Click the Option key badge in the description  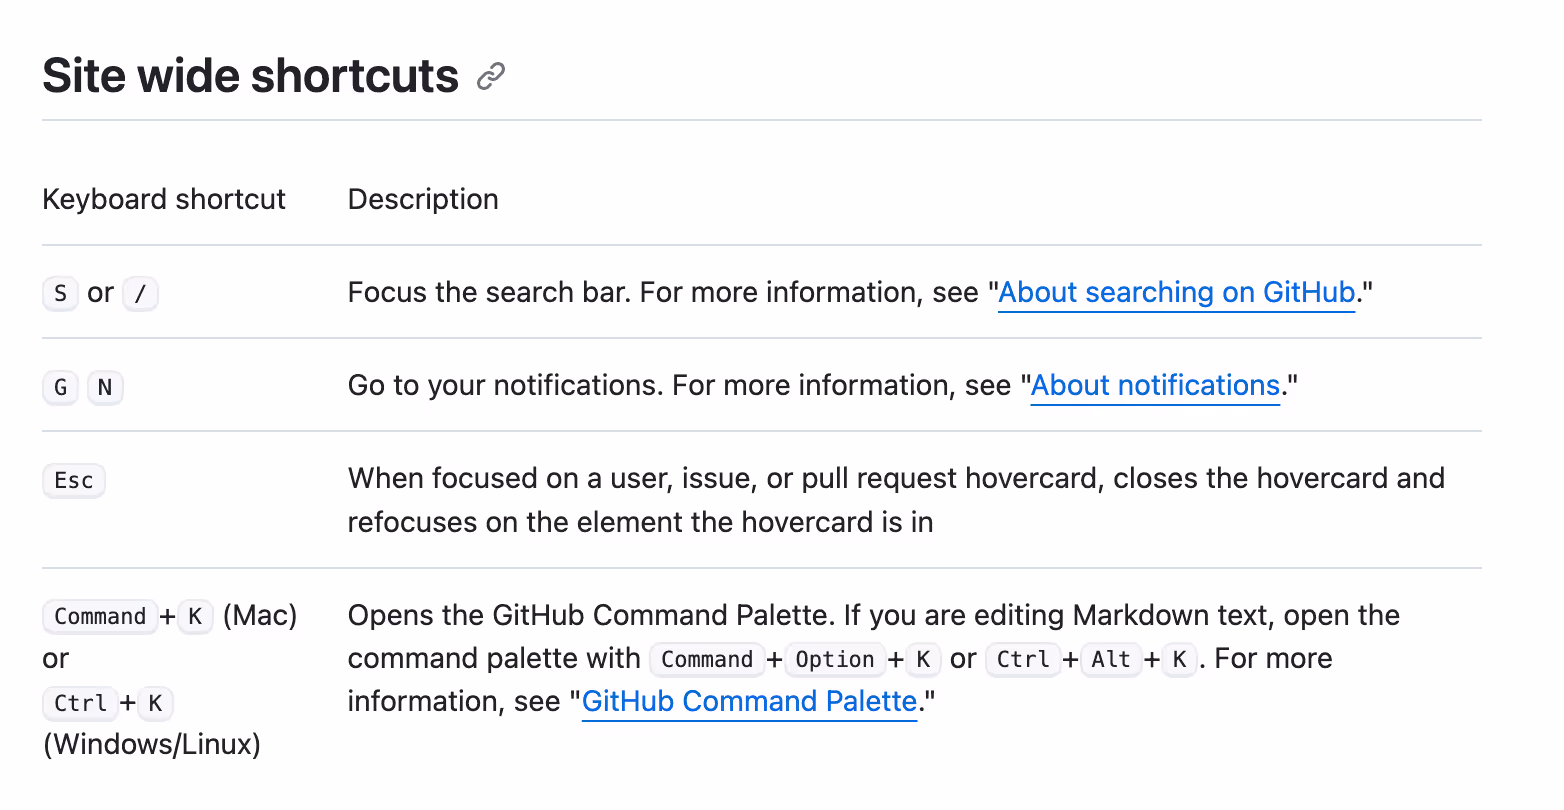tap(835, 660)
